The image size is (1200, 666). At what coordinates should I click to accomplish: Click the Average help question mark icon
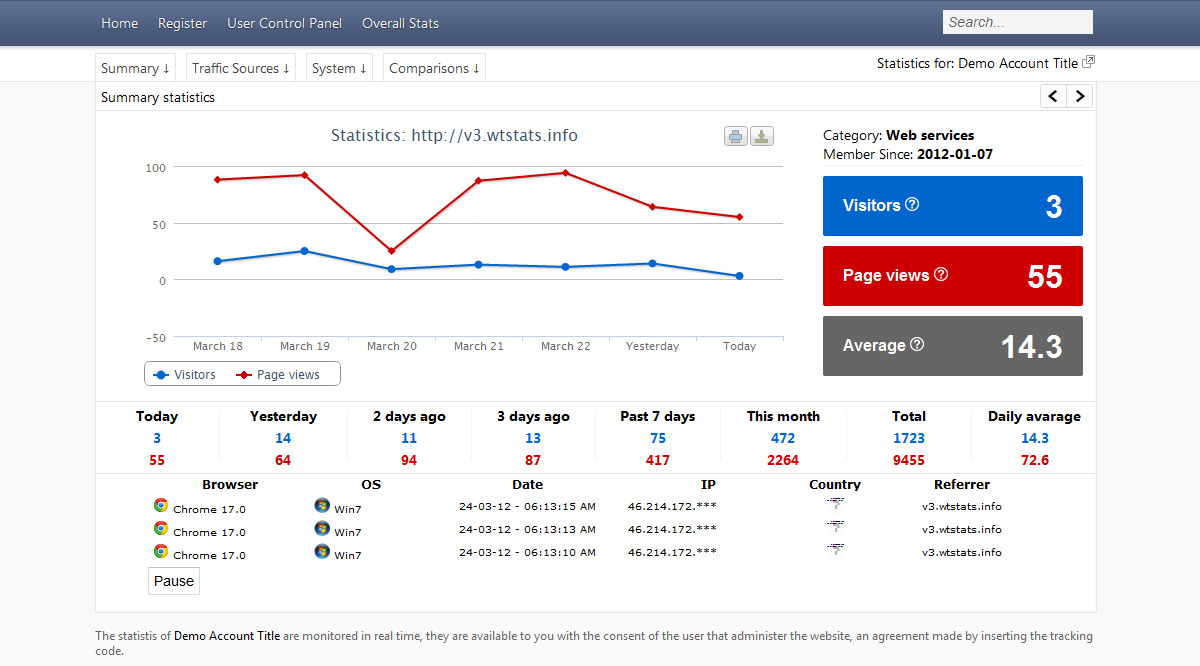[x=917, y=345]
